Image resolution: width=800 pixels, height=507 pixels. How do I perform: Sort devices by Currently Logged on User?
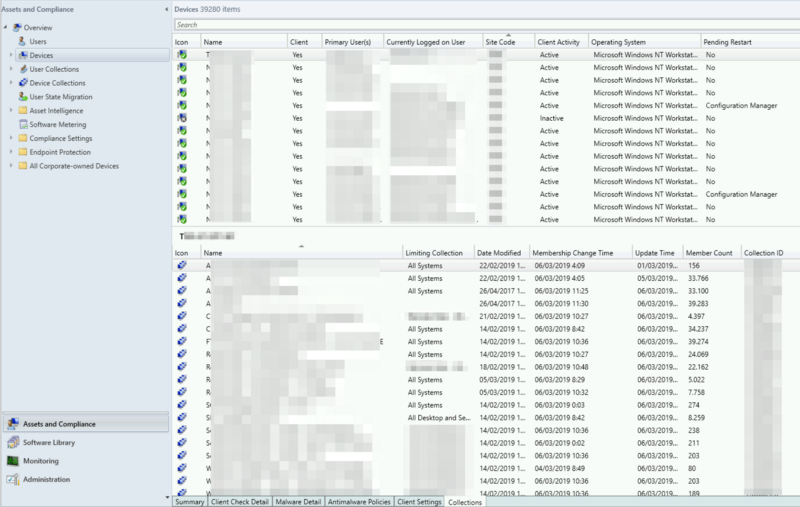[x=433, y=42]
